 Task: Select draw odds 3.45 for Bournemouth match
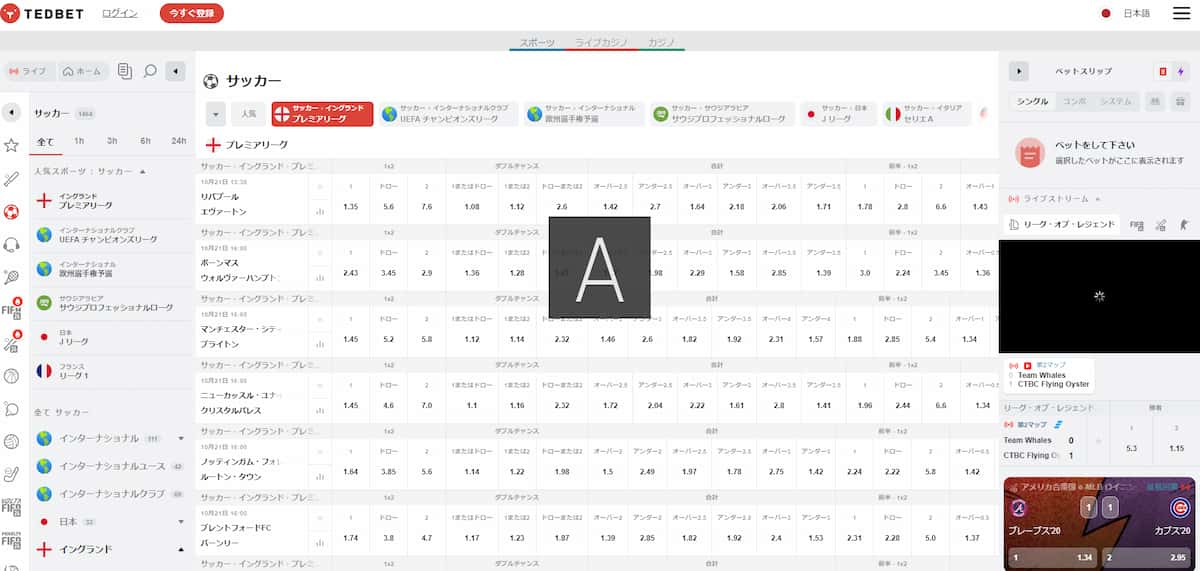point(389,272)
